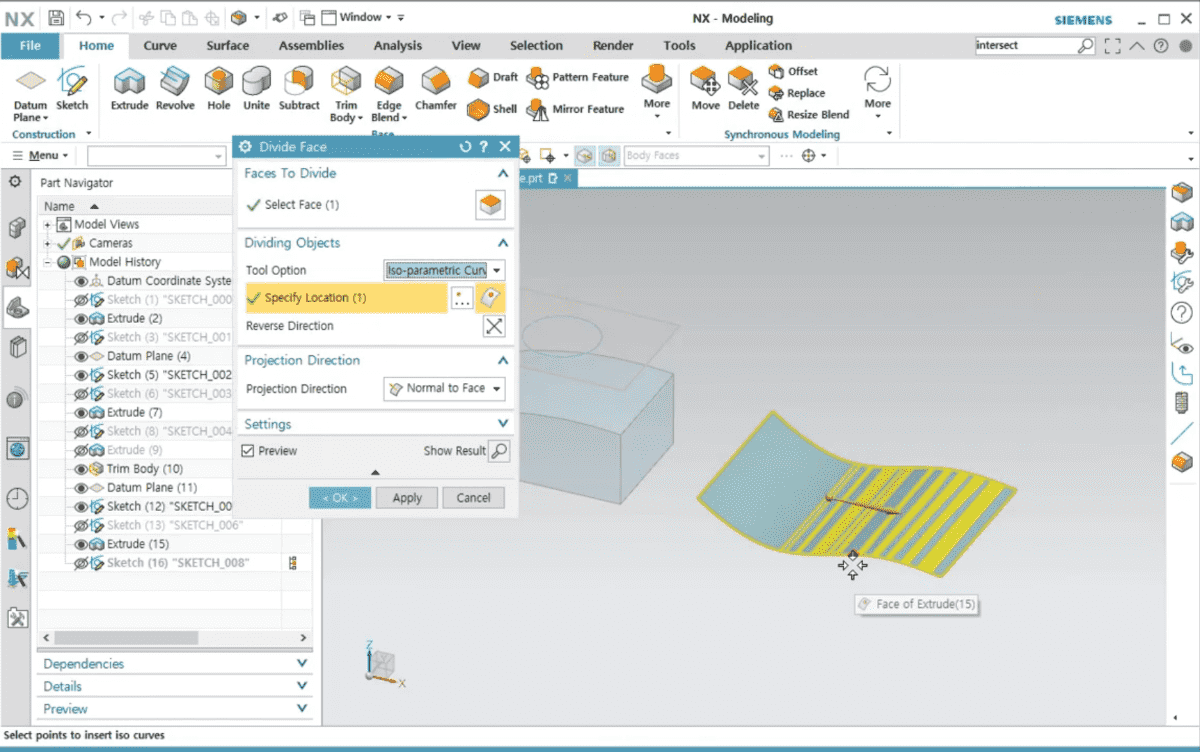This screenshot has width=1200, height=752.
Task: Toggle visibility of Sketch (16) SKETCH_008
Action: tap(81, 563)
